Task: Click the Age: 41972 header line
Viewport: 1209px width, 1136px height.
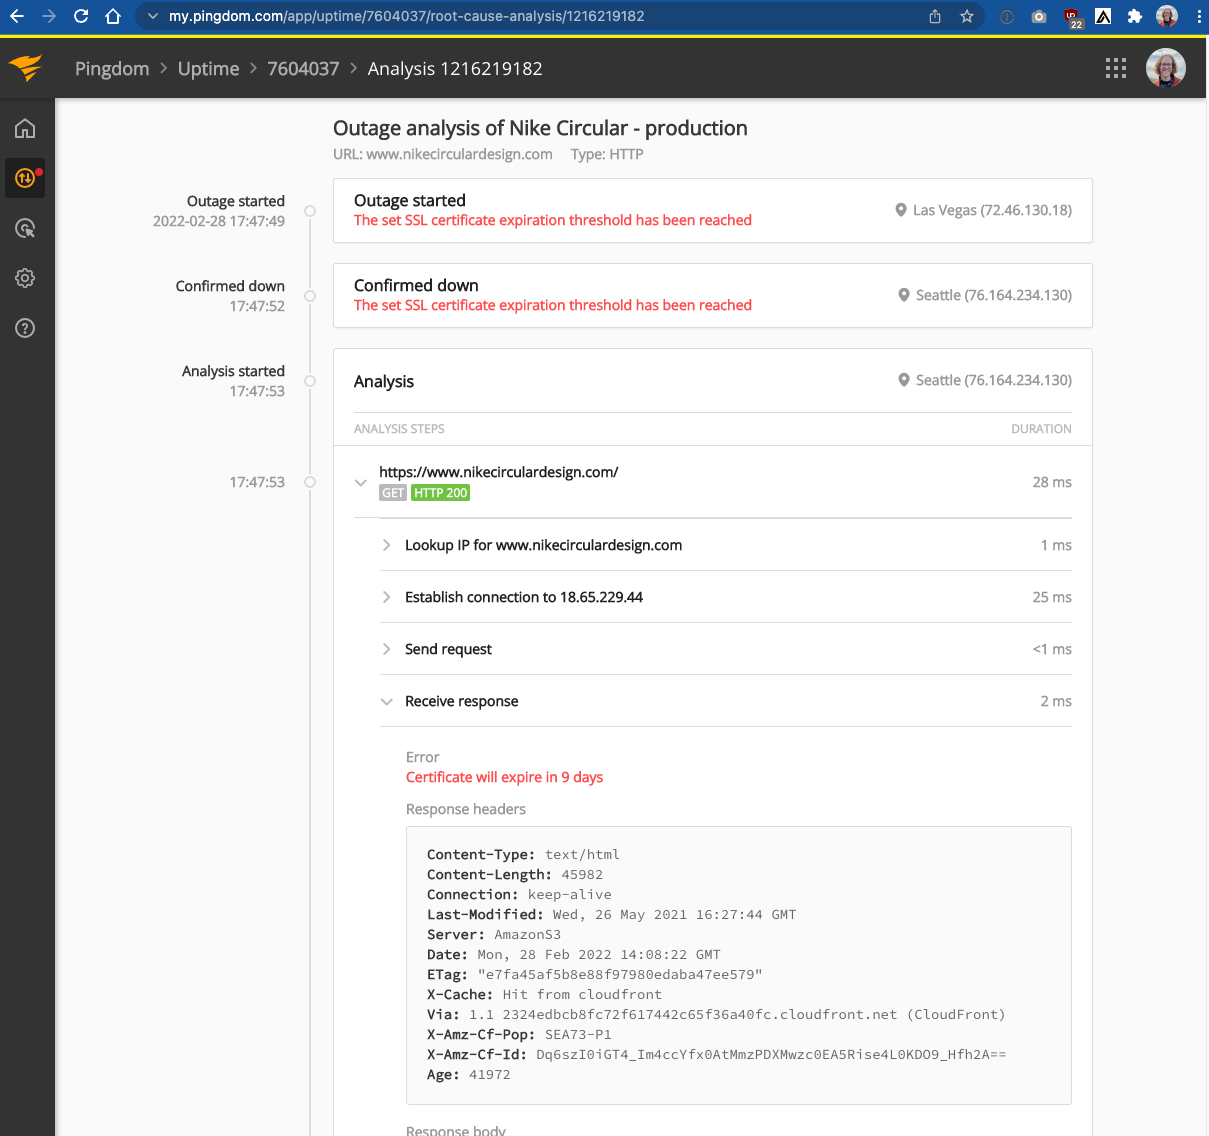Action: pyautogui.click(x=469, y=1074)
